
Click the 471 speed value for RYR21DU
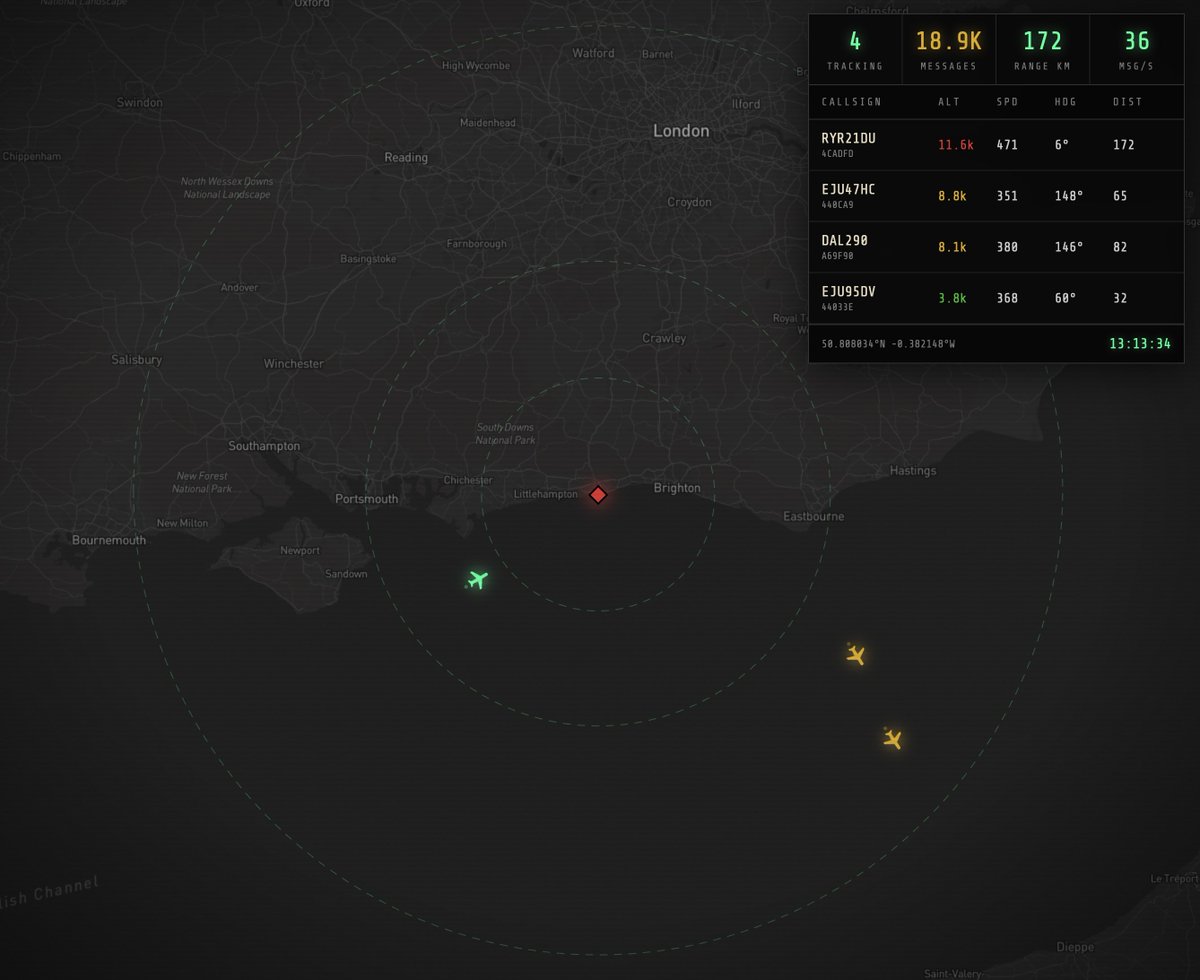[1007, 145]
